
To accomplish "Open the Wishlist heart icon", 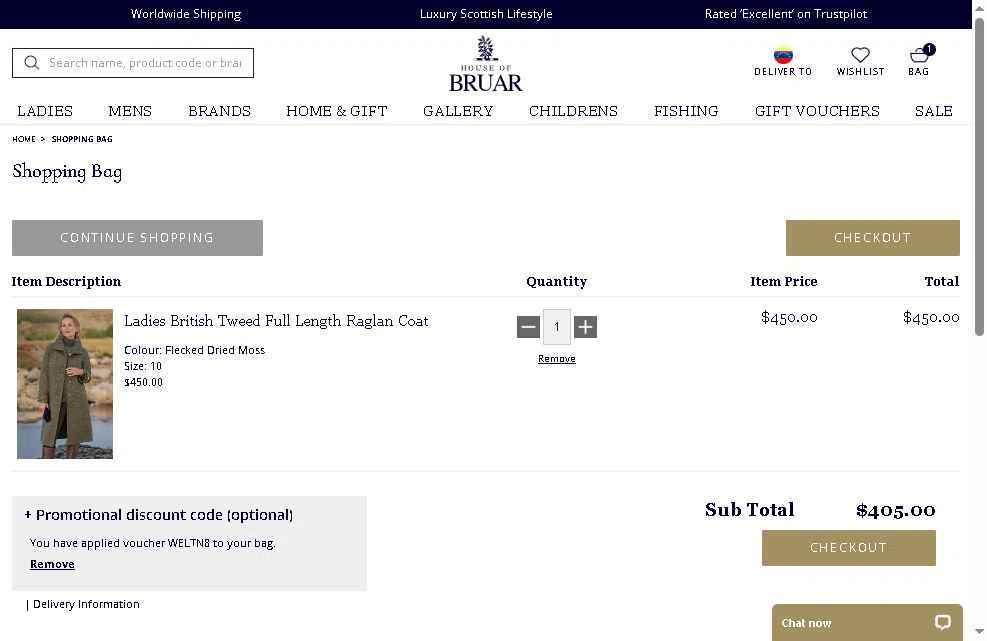I will click(x=860, y=55).
